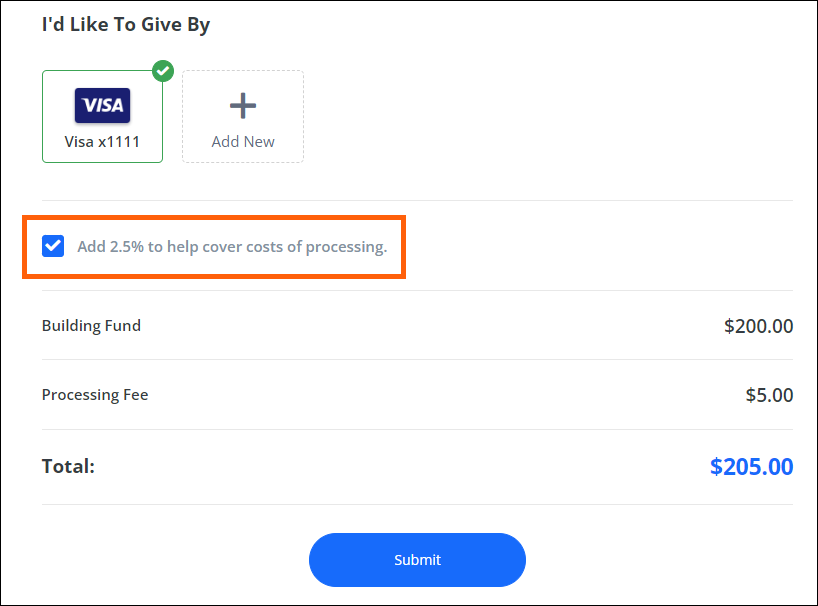Untick the 2.5% processing cost checkbox
818x606 pixels.
coord(53,246)
